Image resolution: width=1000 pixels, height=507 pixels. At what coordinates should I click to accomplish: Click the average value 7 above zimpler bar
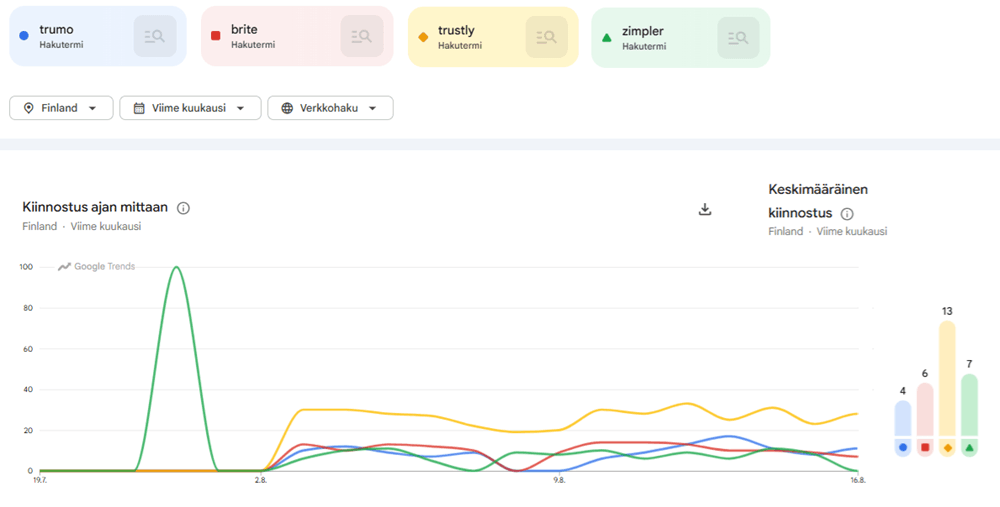pos(969,364)
